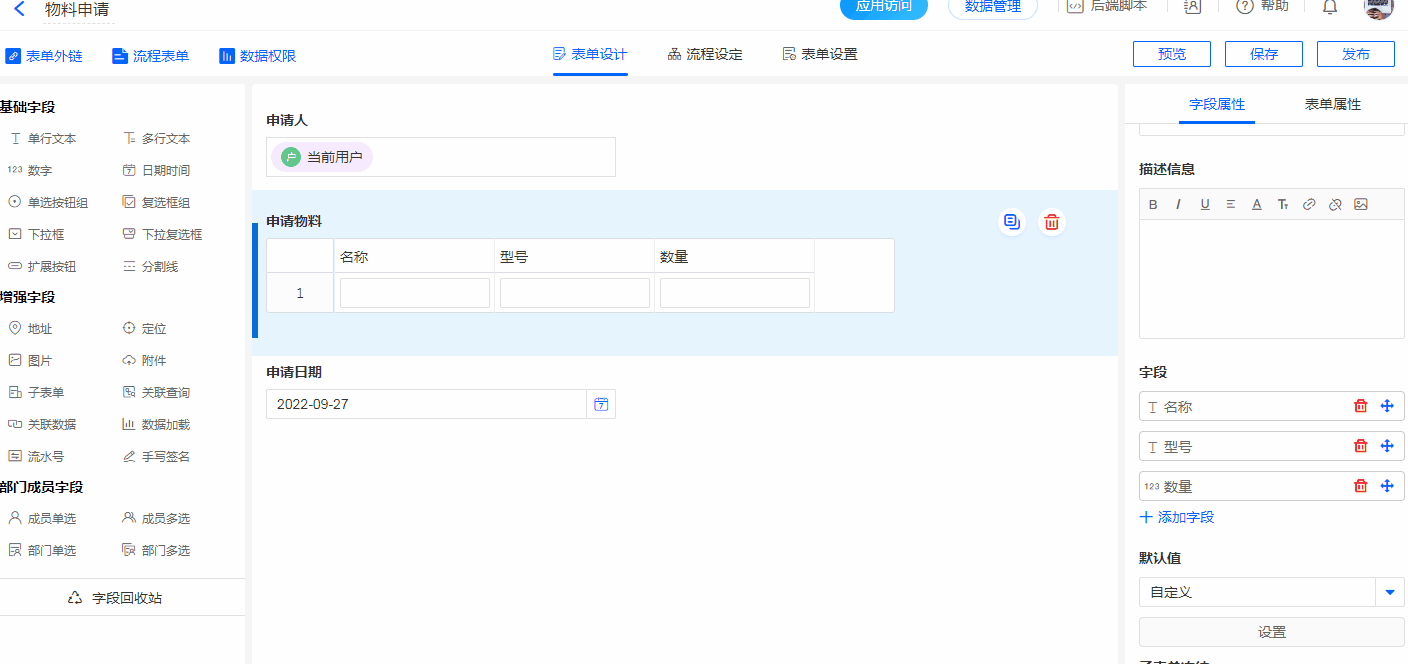Click the 名称 input cell in row 1
The image size is (1408, 664).
[415, 293]
